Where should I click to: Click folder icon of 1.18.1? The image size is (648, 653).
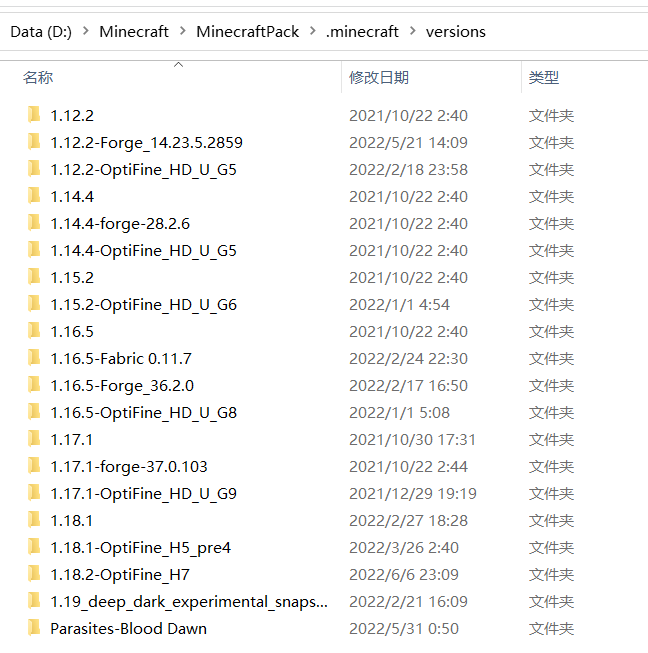click(34, 520)
